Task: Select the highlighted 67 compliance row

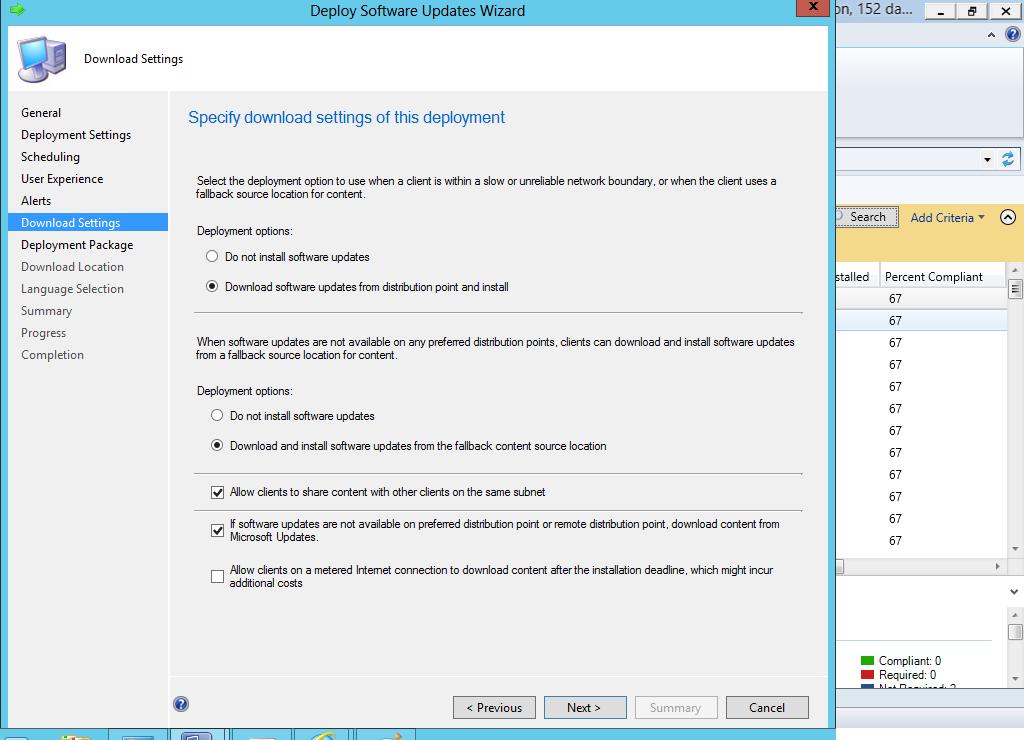Action: coord(921,320)
